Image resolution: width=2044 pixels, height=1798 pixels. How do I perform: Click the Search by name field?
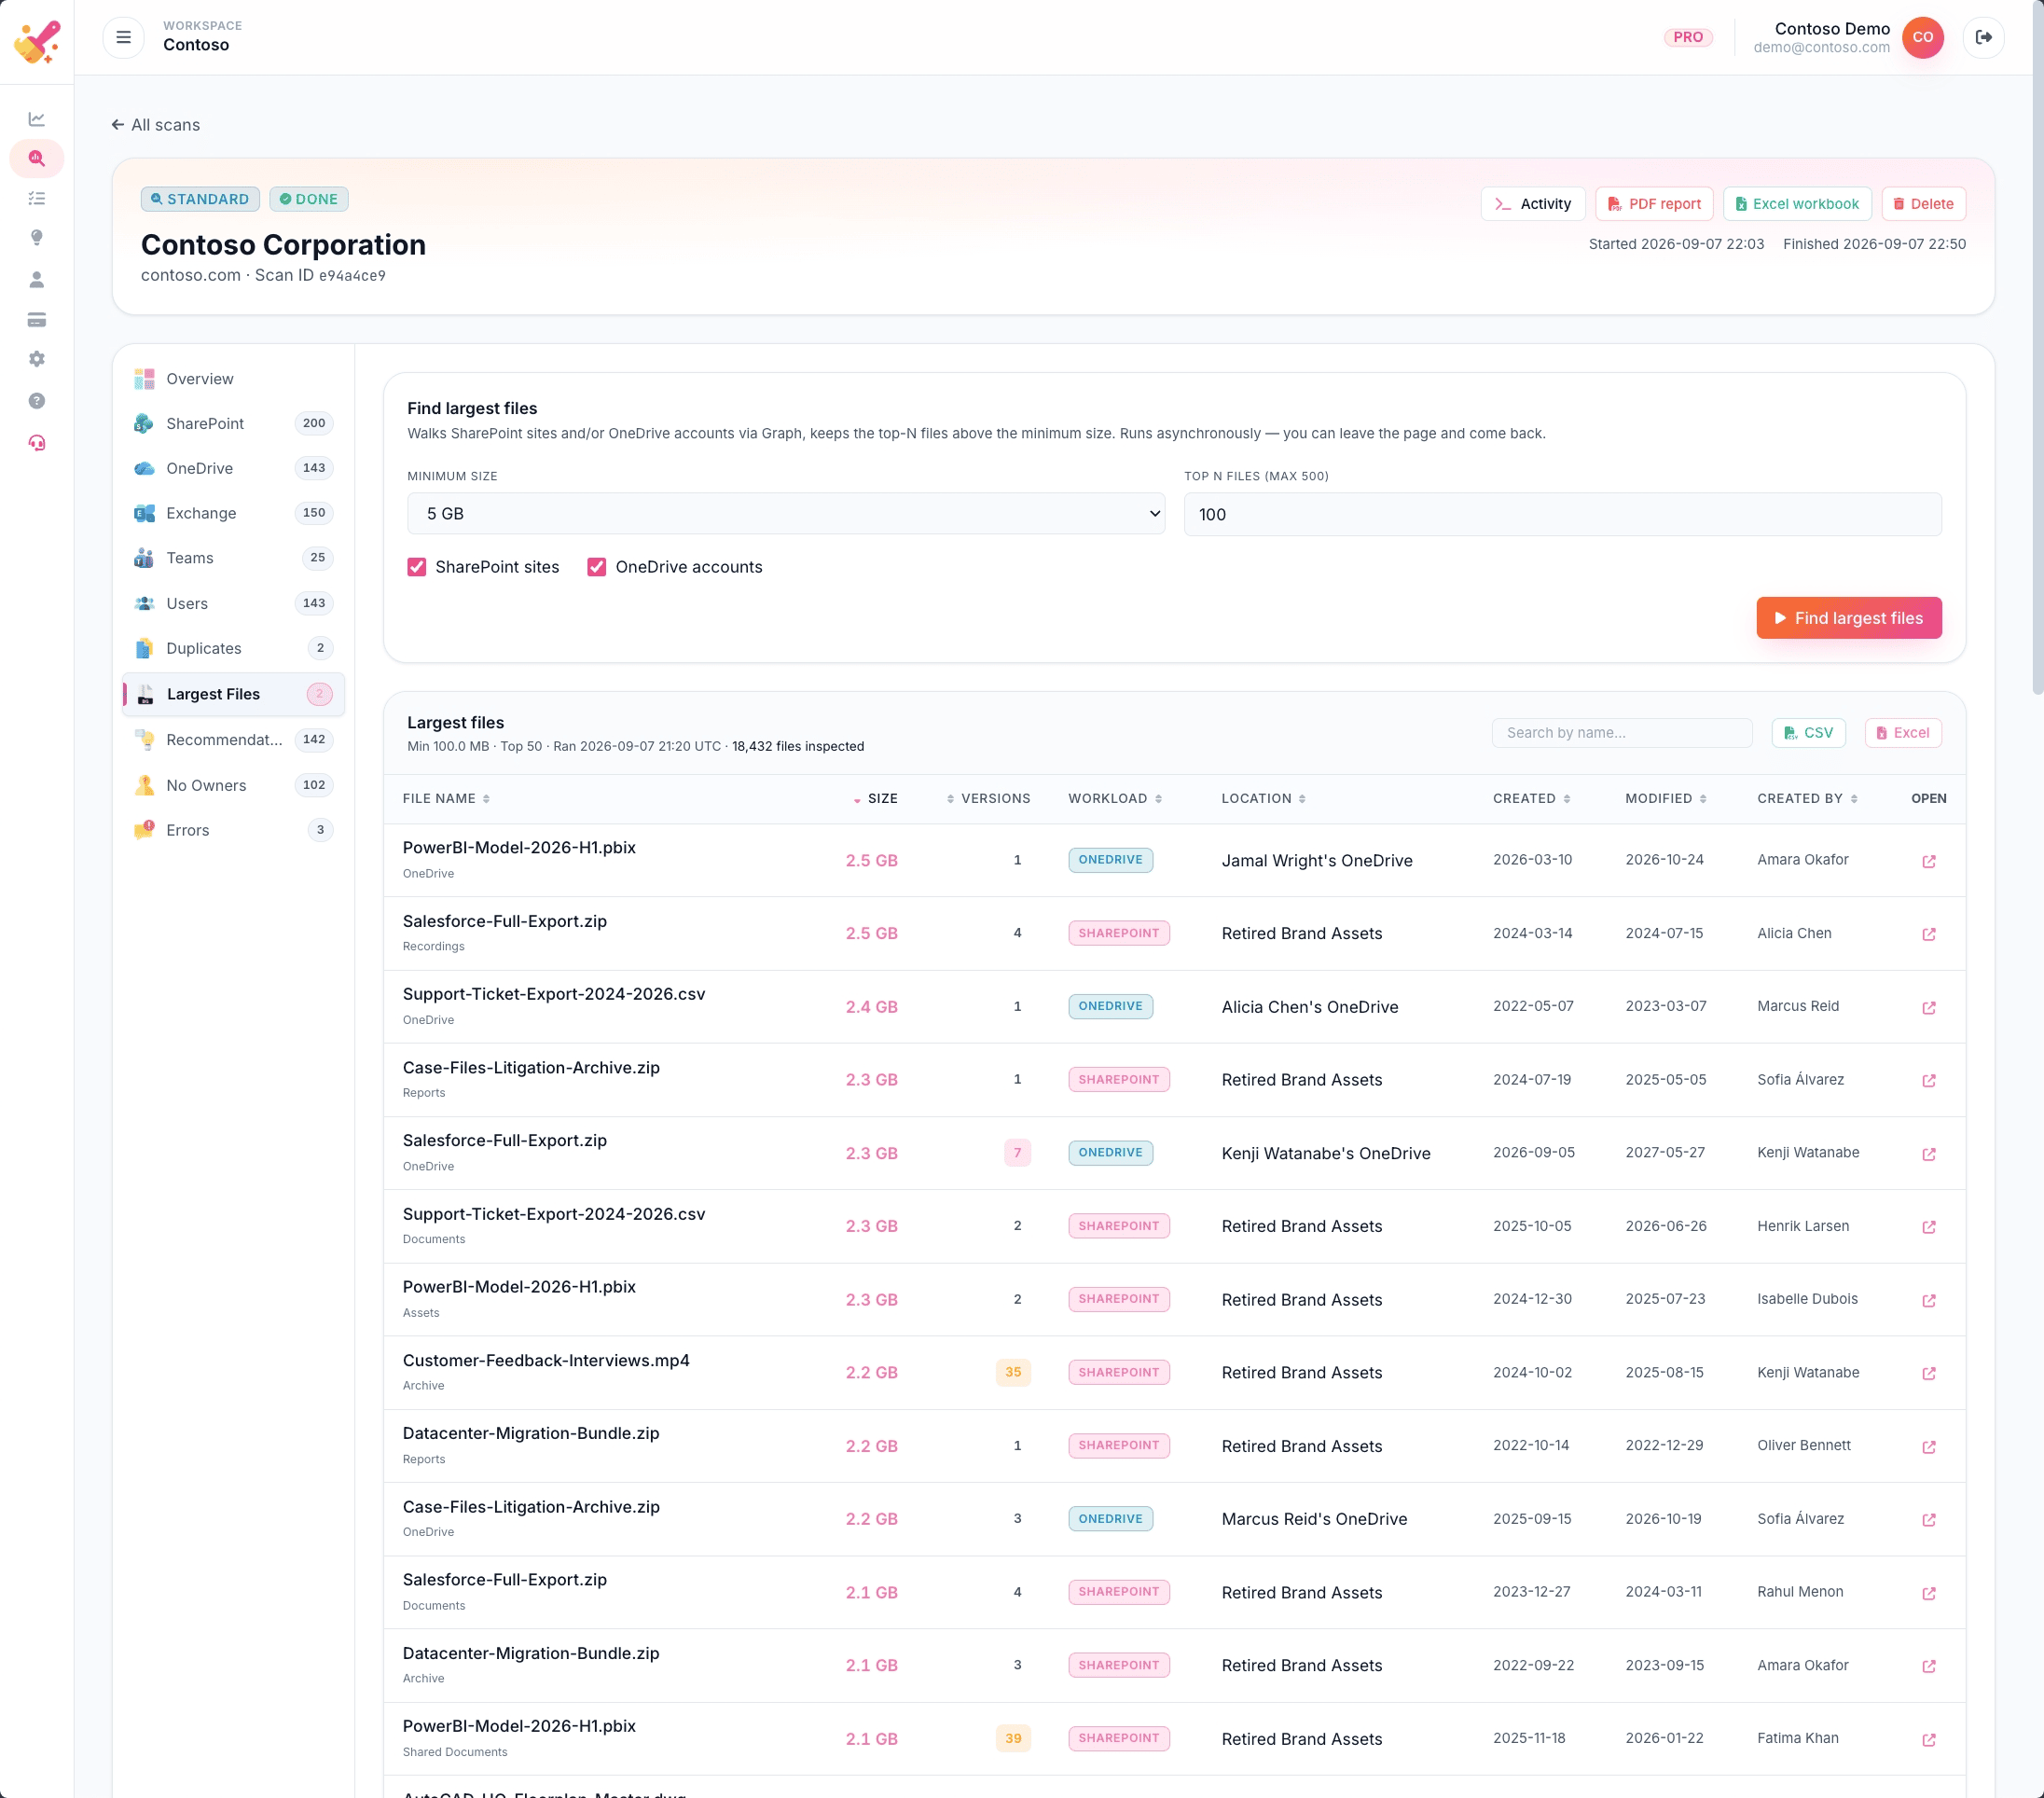tap(1621, 733)
